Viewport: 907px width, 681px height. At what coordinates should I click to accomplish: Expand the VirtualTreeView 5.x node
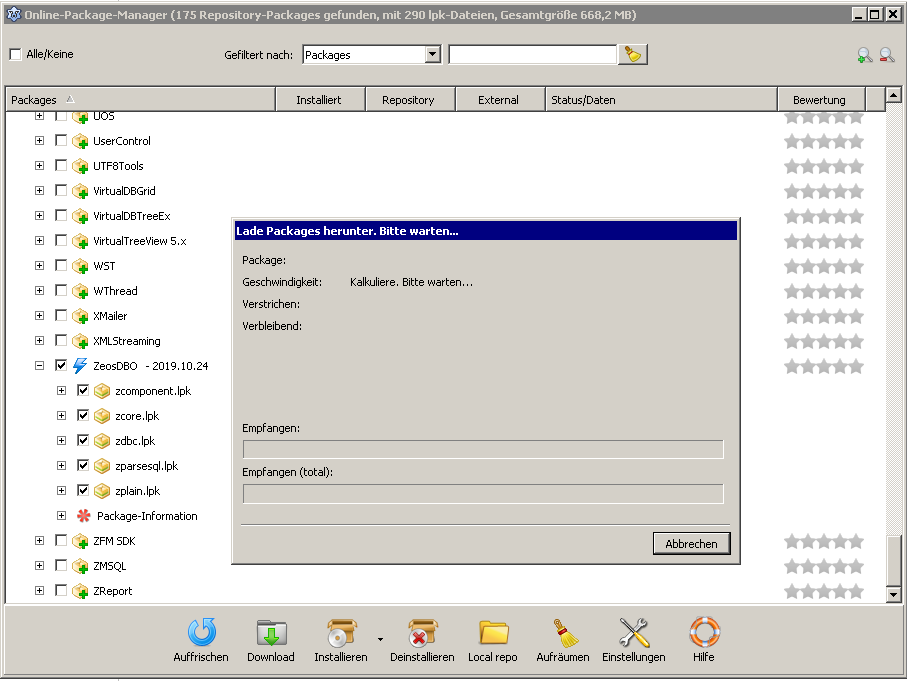(x=39, y=241)
